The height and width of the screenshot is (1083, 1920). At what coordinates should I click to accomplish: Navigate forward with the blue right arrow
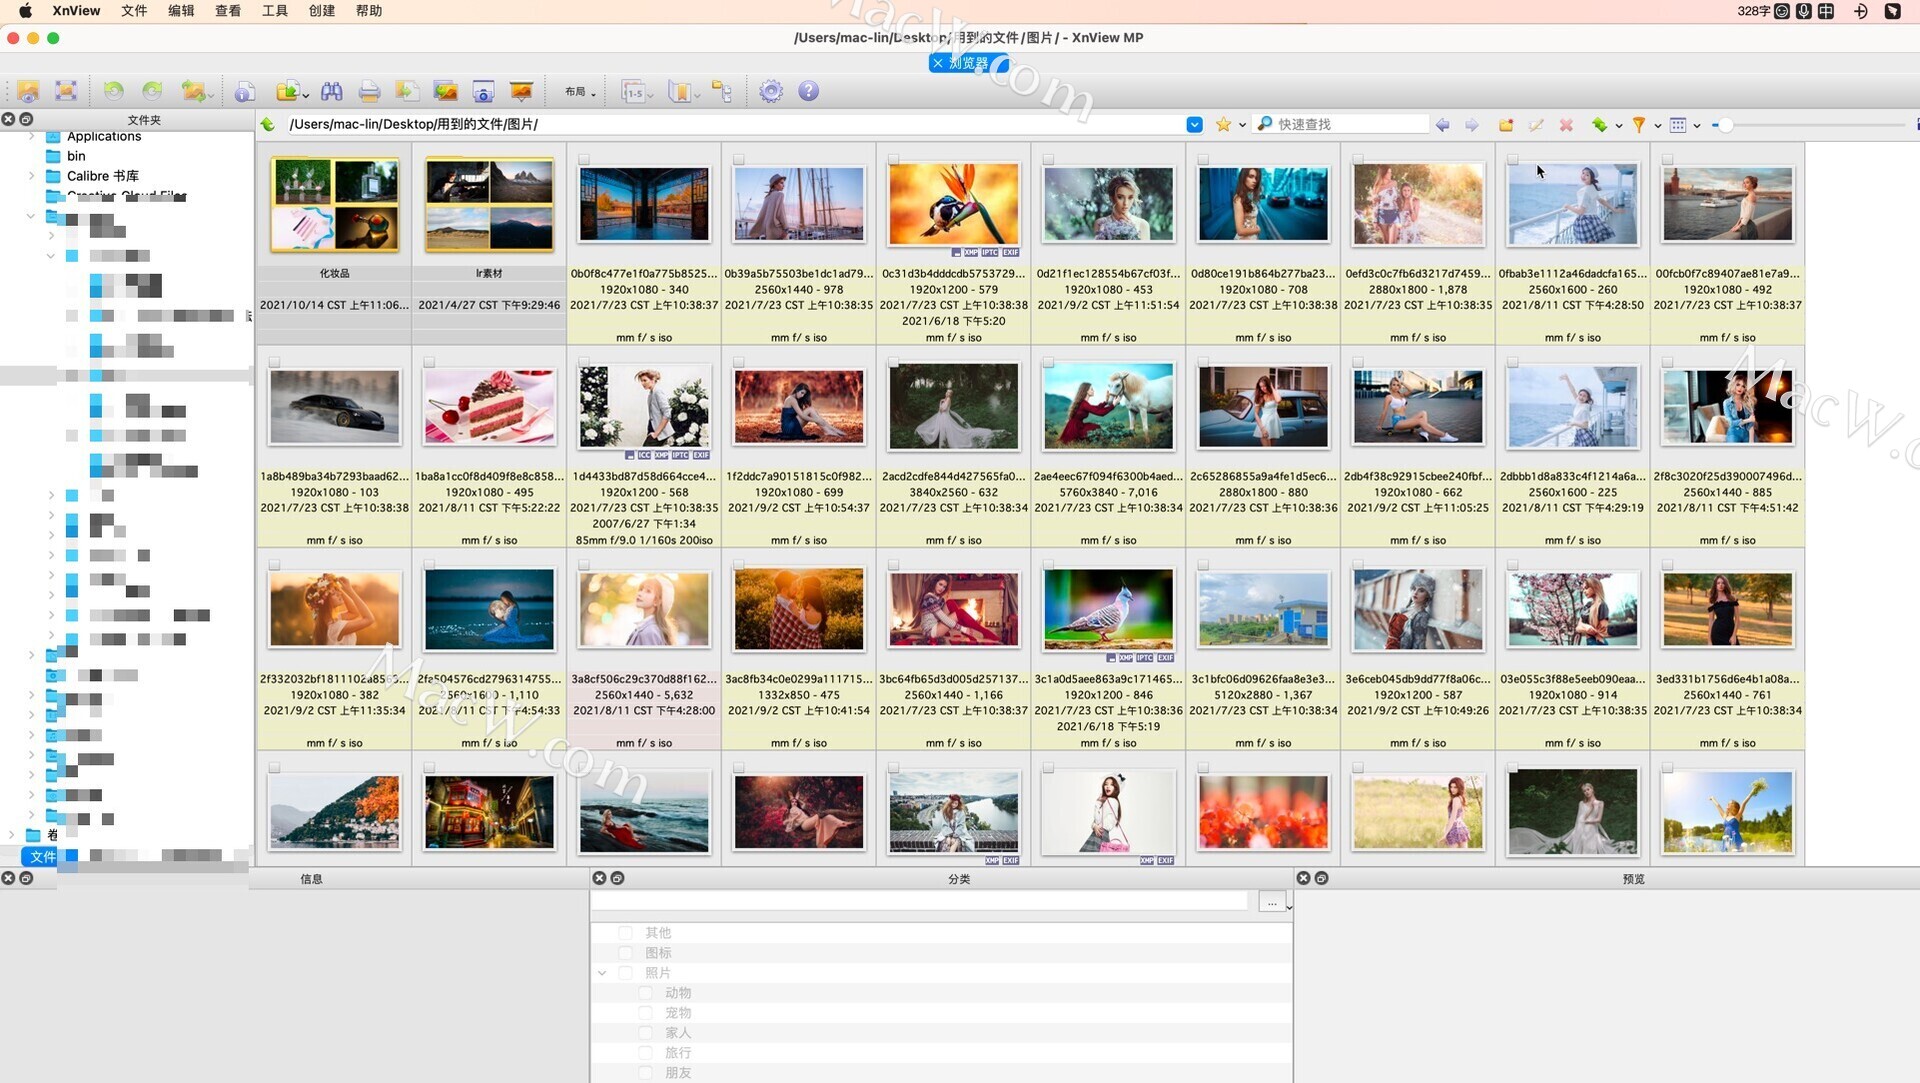point(1471,125)
